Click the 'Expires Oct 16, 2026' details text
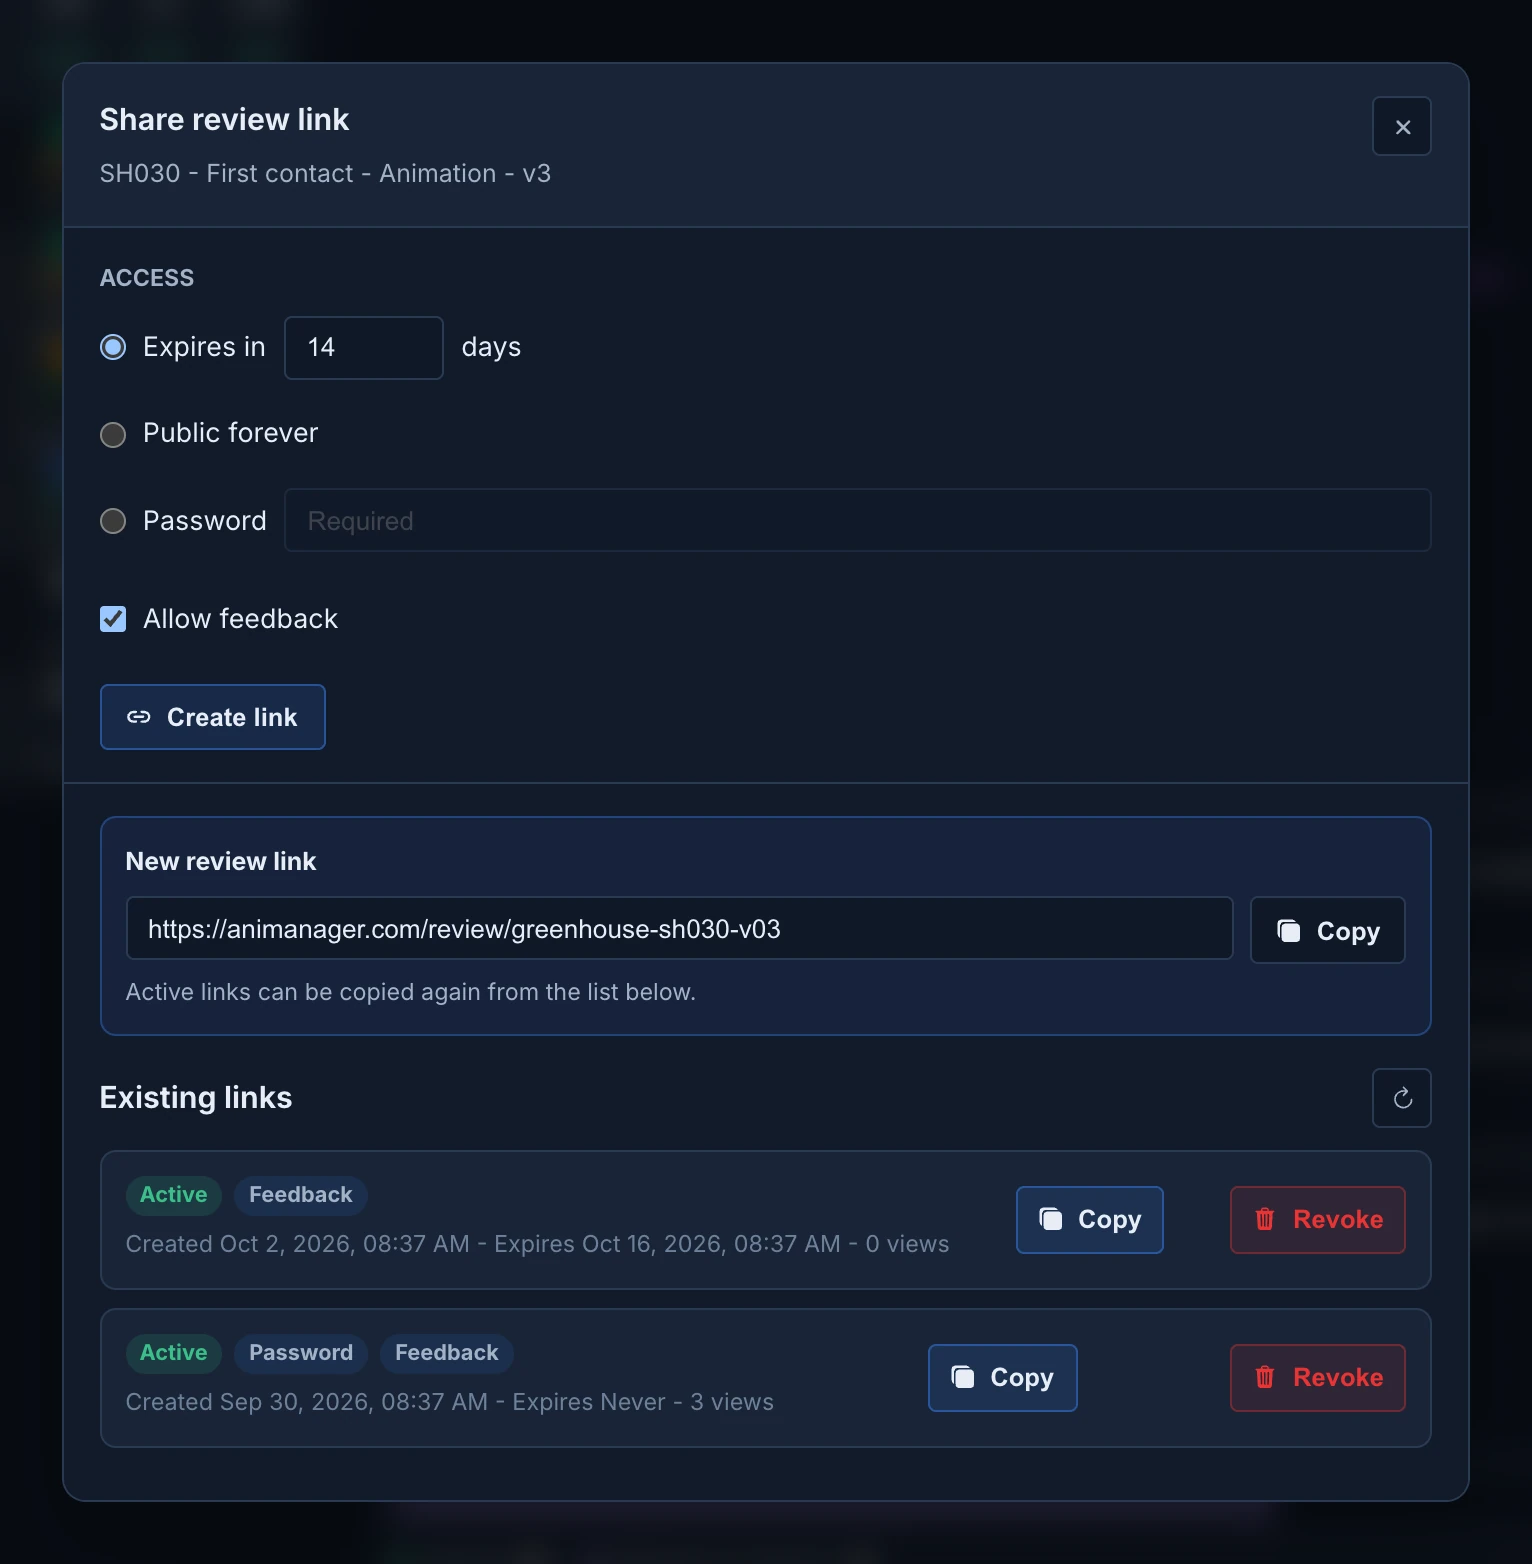 point(667,1244)
